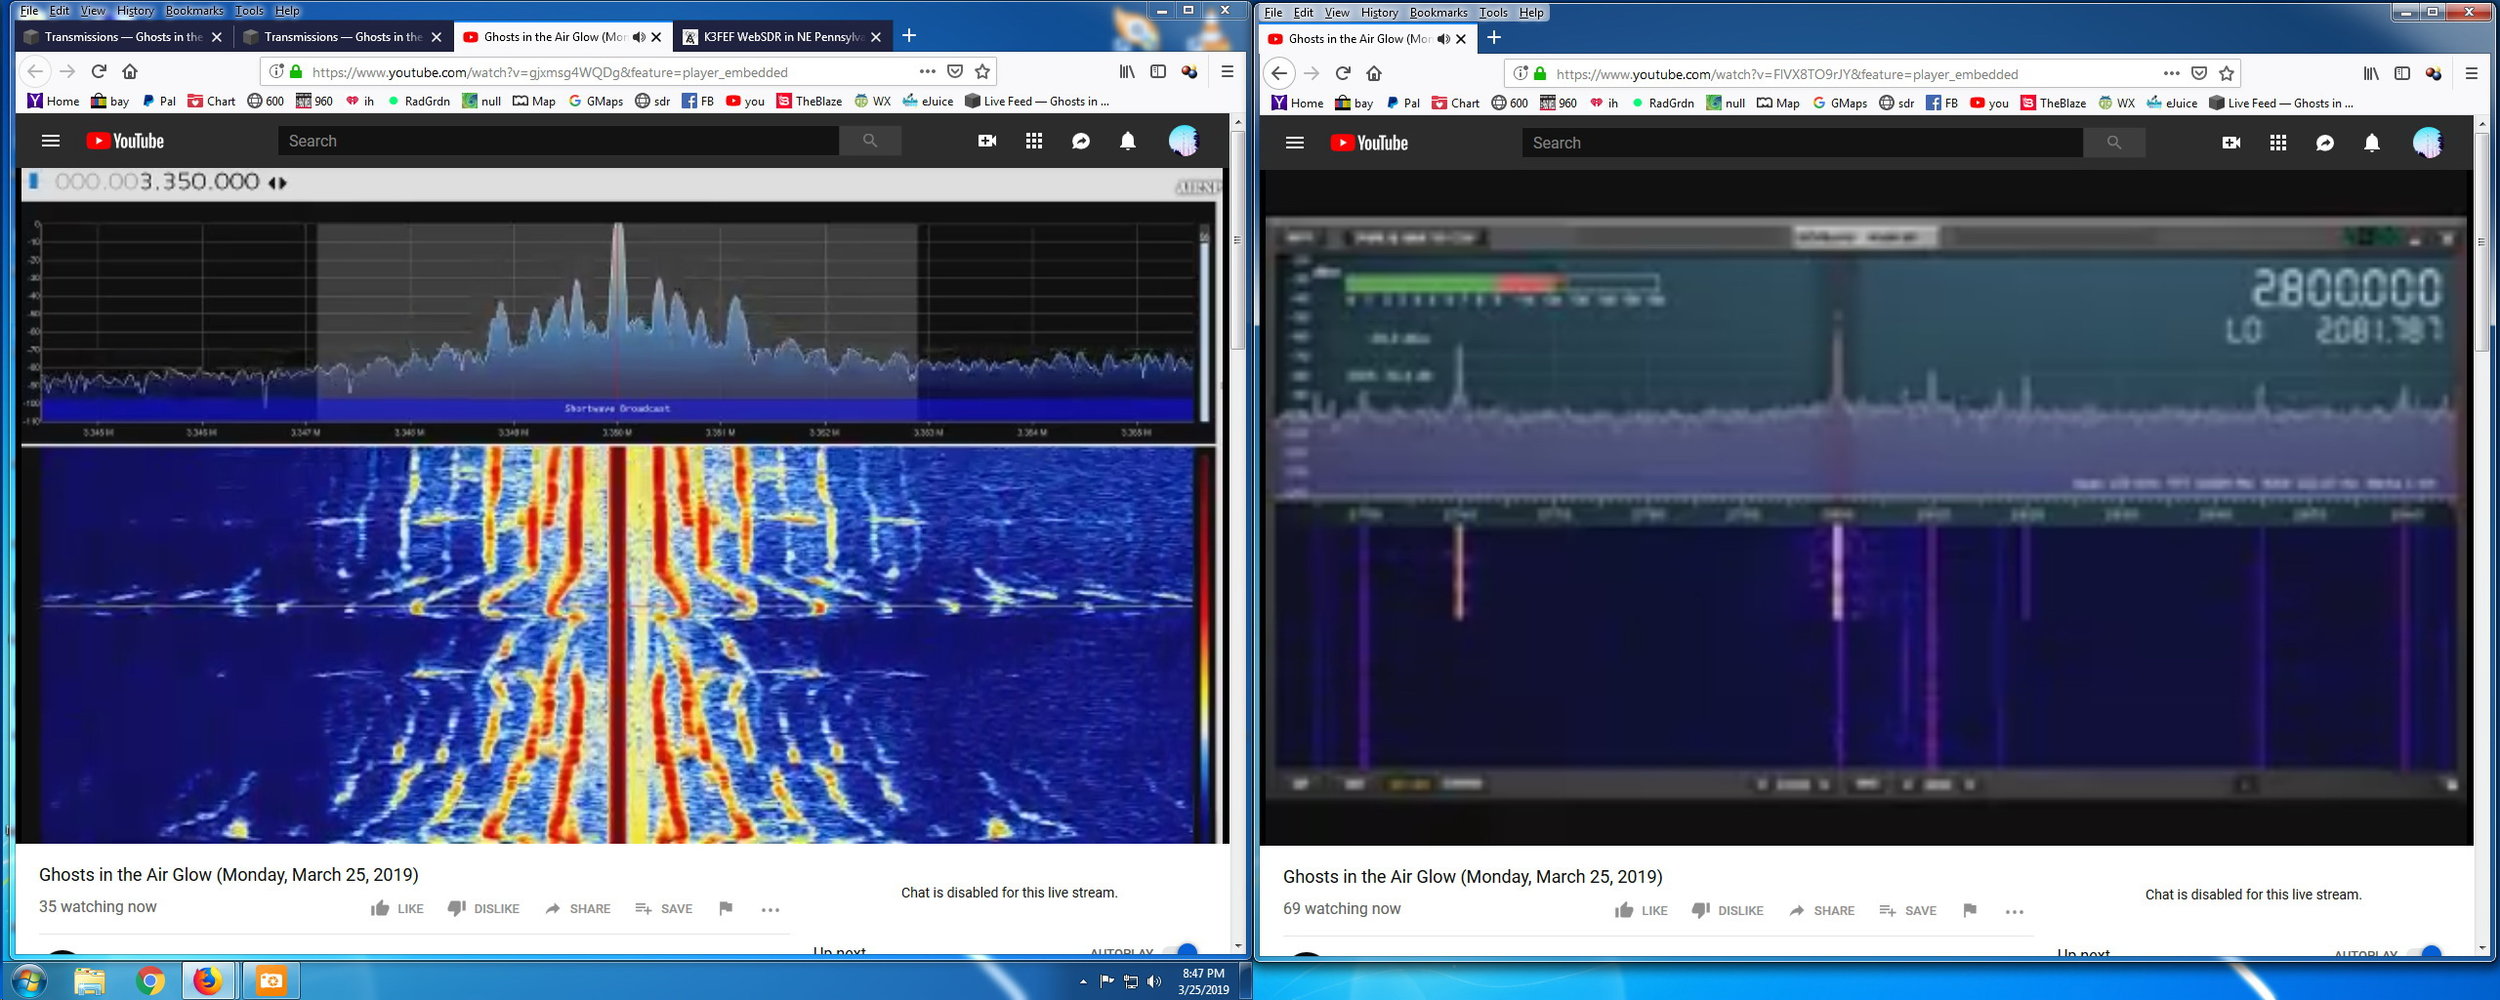Reload the page in the left Firefox window

coord(99,71)
